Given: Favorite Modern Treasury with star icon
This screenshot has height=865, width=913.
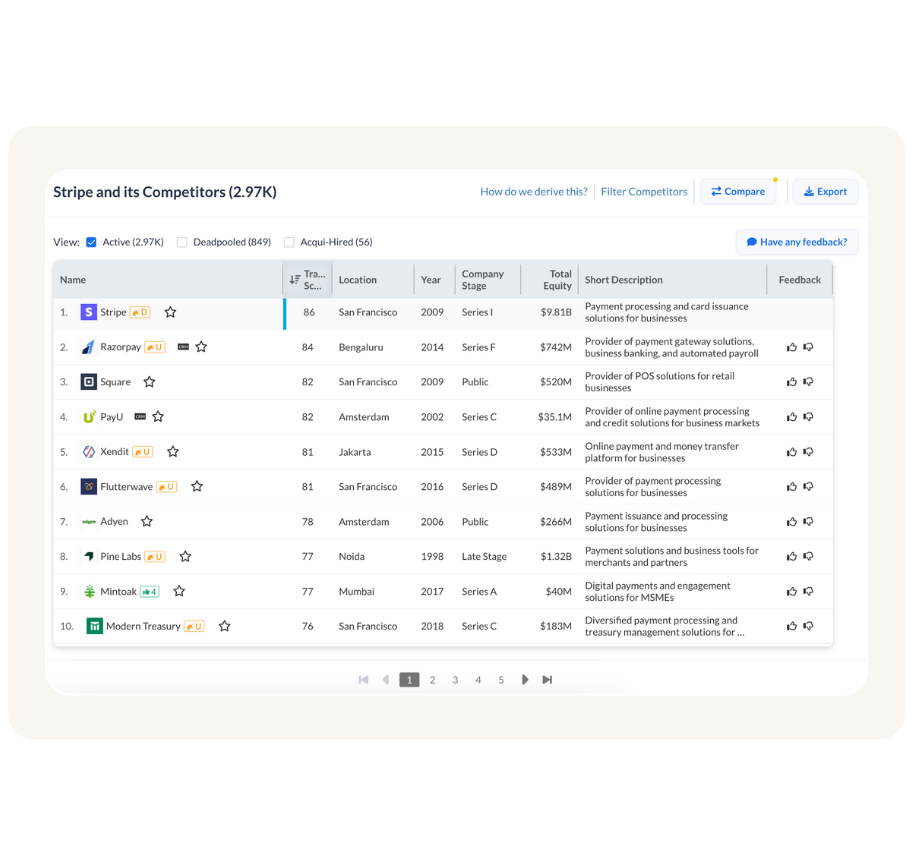Looking at the screenshot, I should (x=224, y=626).
